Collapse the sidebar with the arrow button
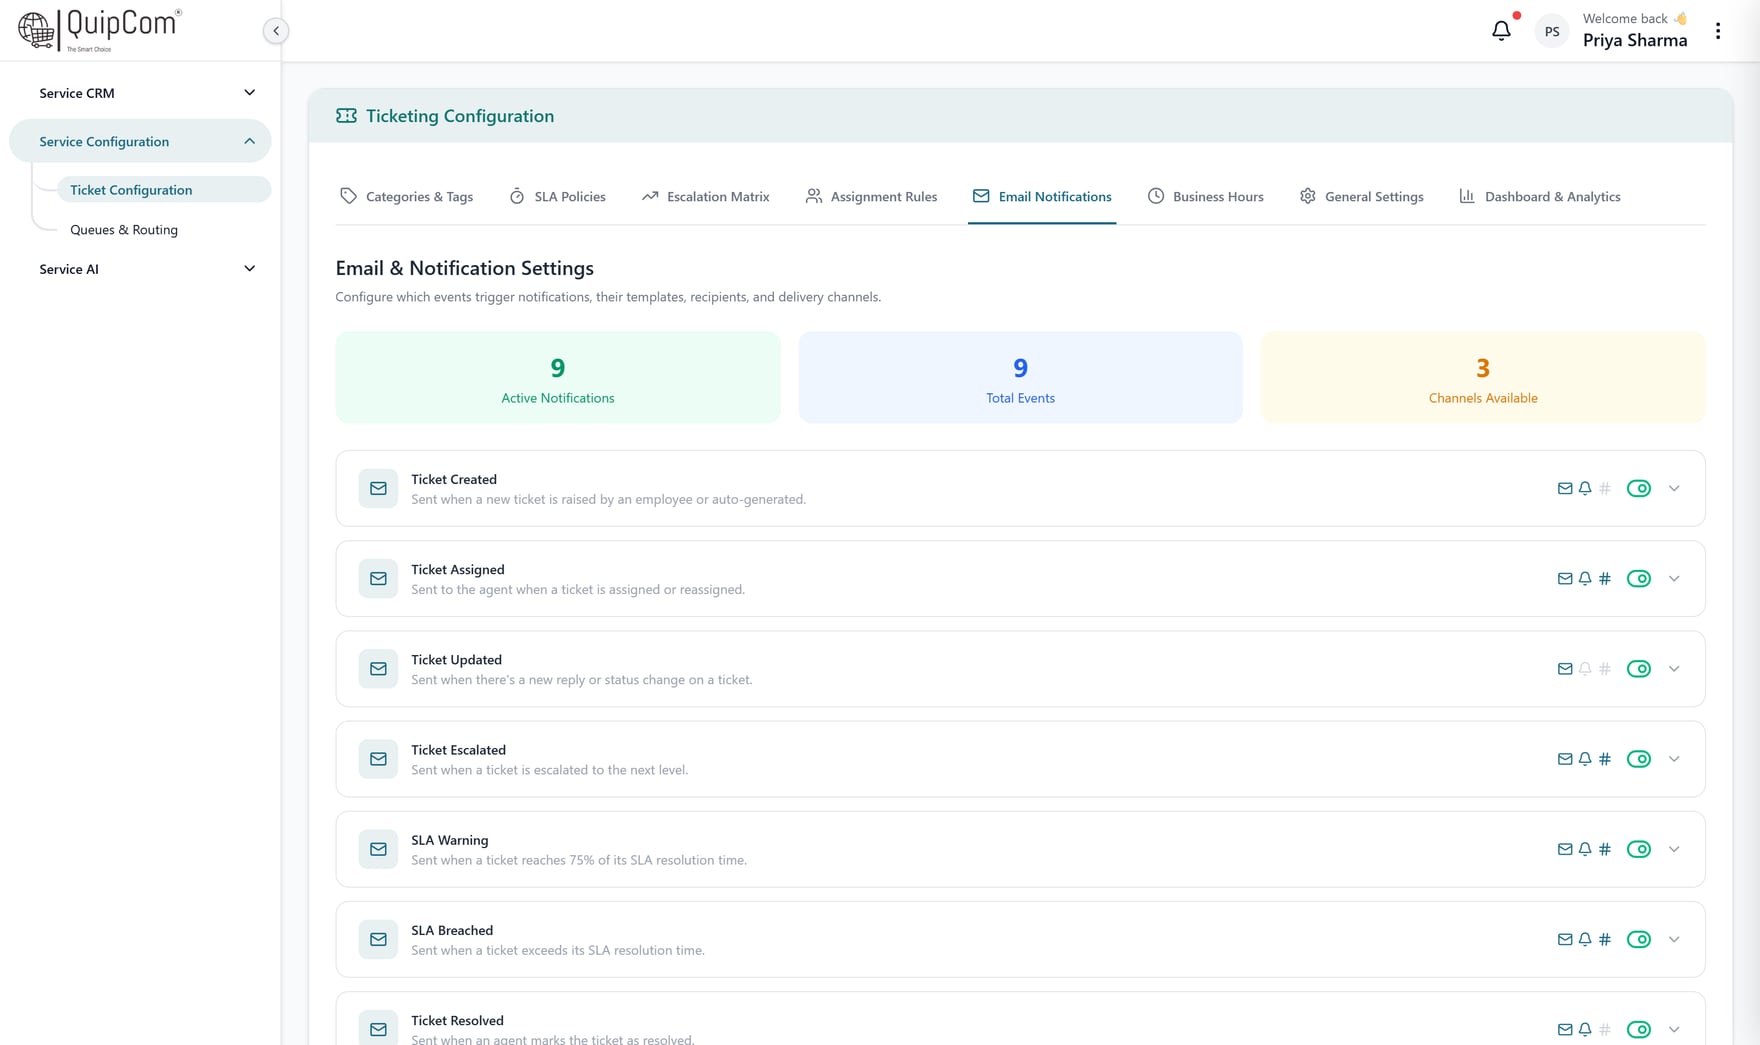 point(276,31)
